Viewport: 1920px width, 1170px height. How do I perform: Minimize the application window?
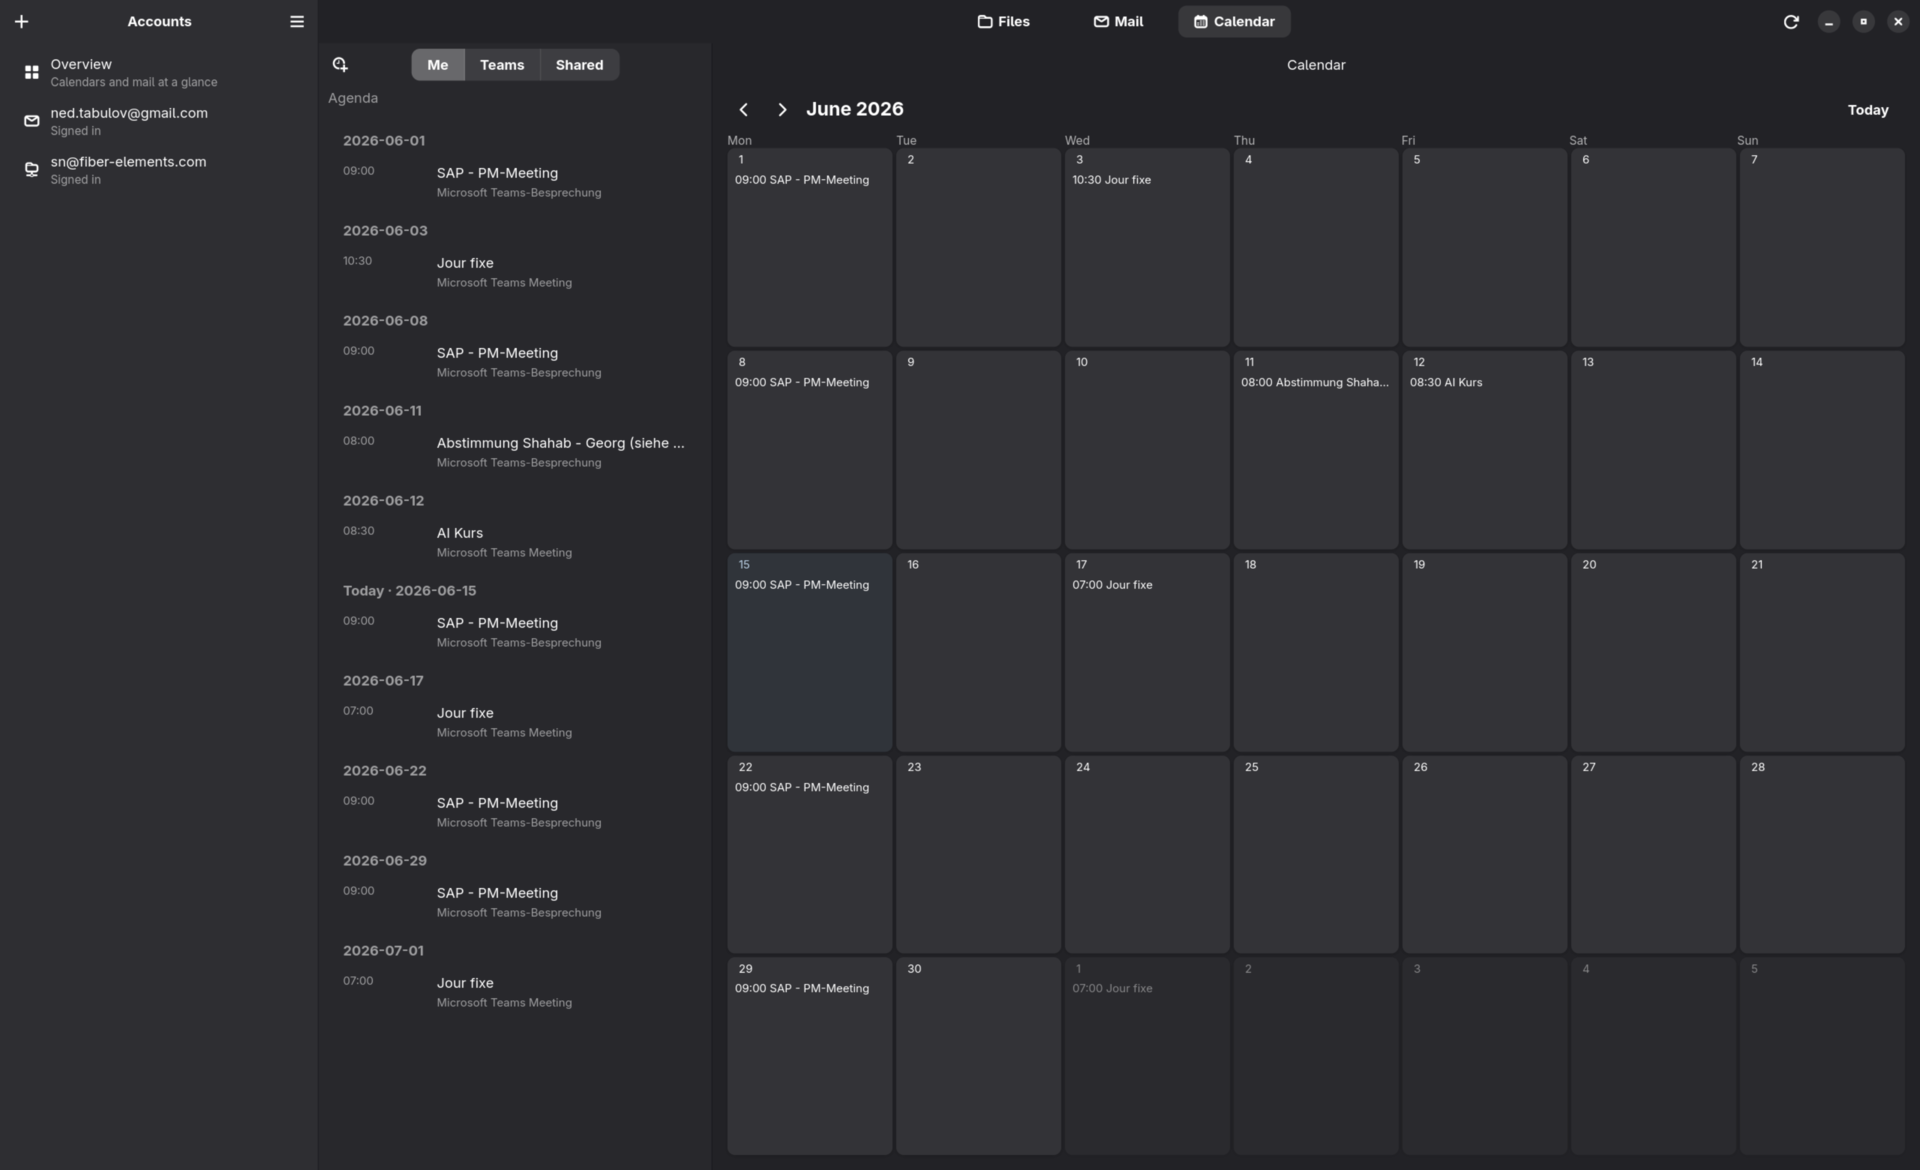click(1828, 21)
